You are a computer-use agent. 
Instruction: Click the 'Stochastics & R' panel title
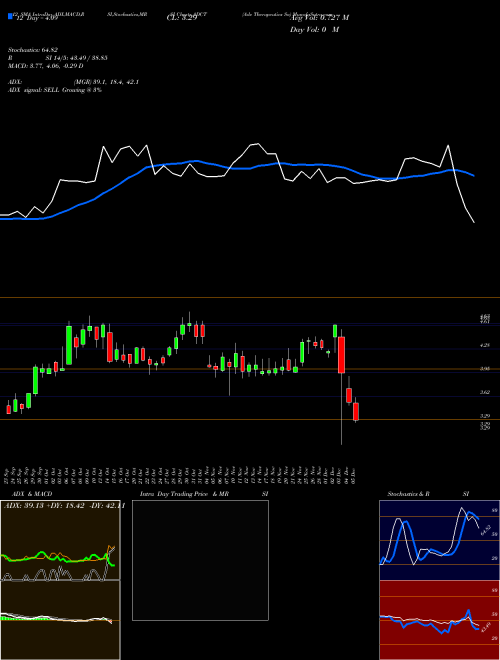[408, 494]
